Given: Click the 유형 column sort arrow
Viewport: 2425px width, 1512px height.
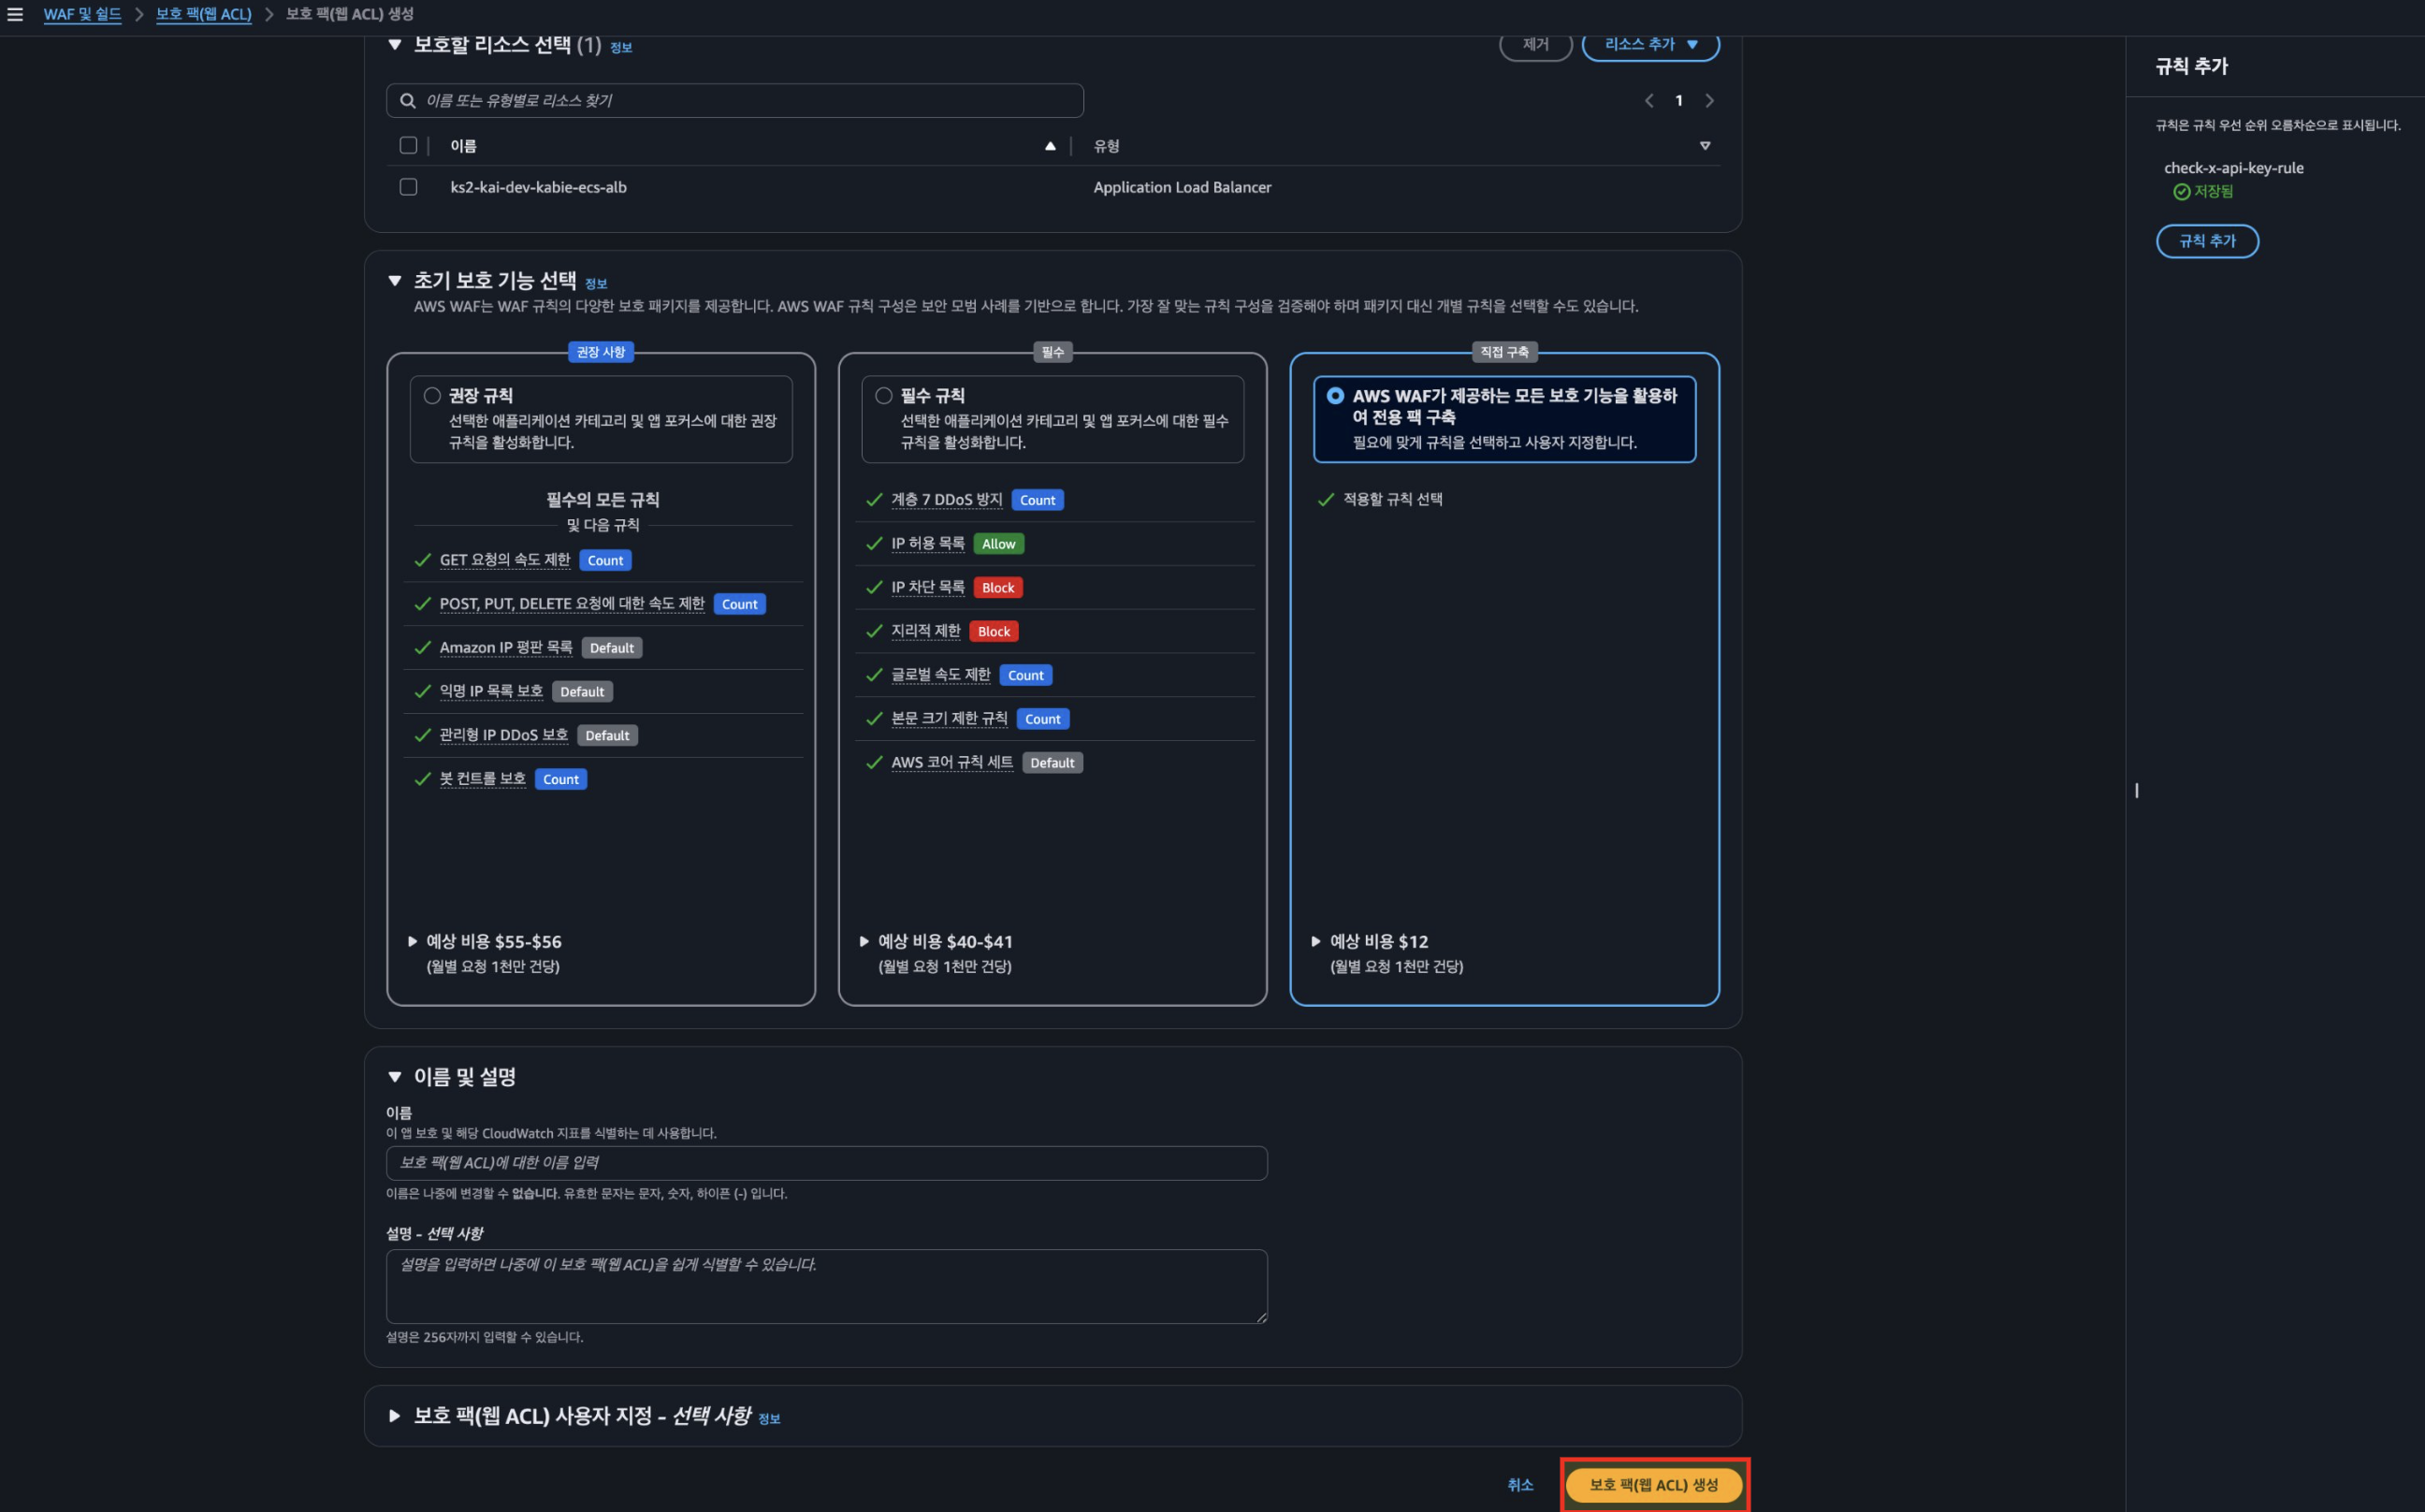Looking at the screenshot, I should coord(1704,146).
